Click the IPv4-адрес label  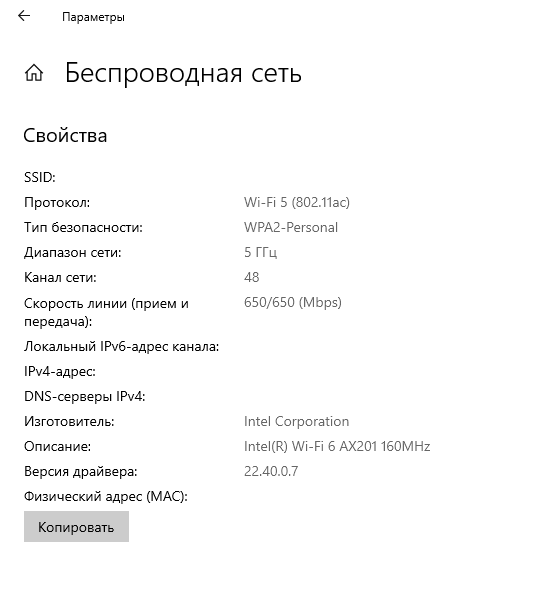click(x=60, y=372)
